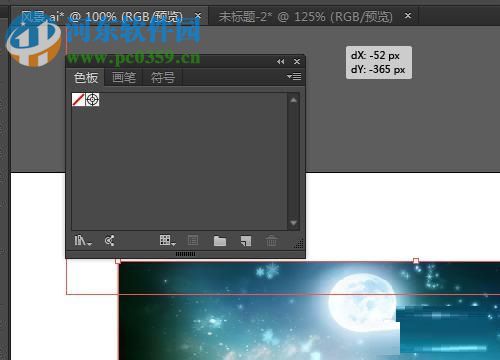
Task: Select the None swatch with red slash
Action: pos(78,100)
